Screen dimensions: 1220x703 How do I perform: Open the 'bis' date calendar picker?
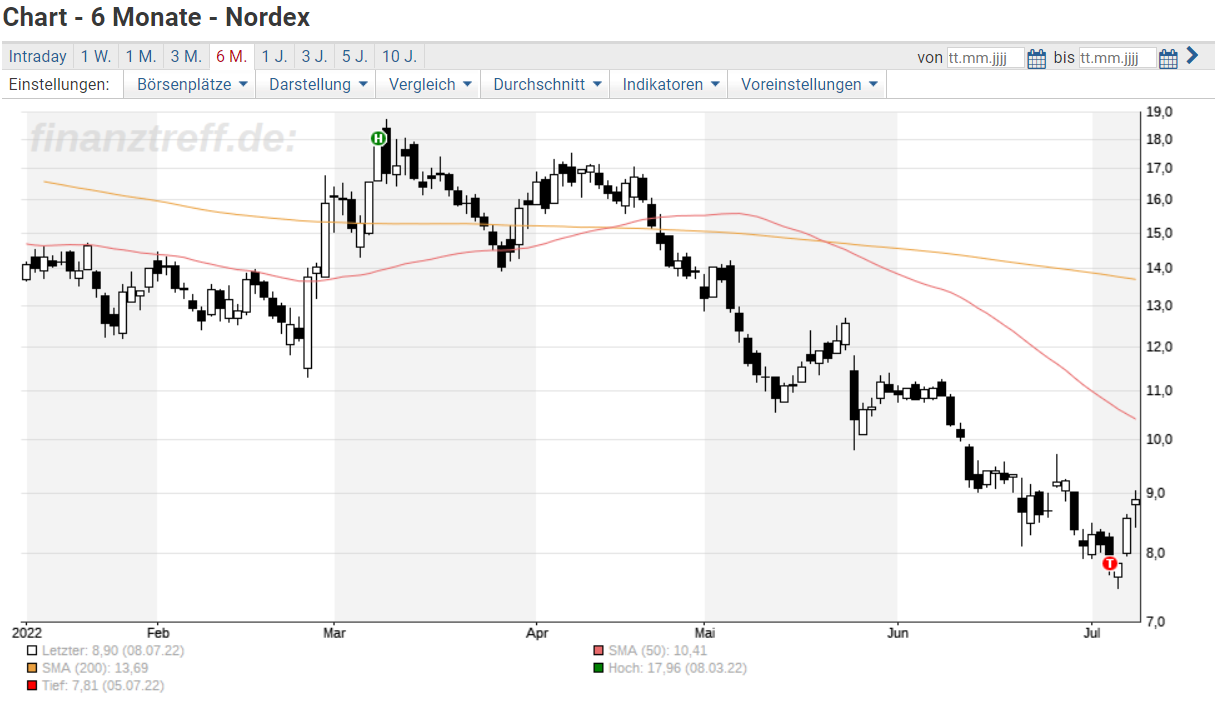tap(1168, 58)
